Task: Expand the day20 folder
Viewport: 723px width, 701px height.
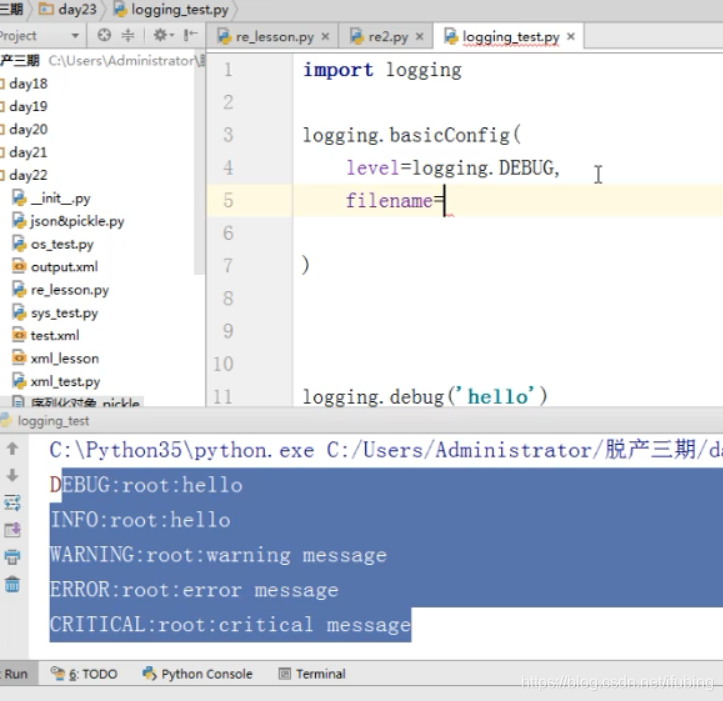Action: (24, 129)
